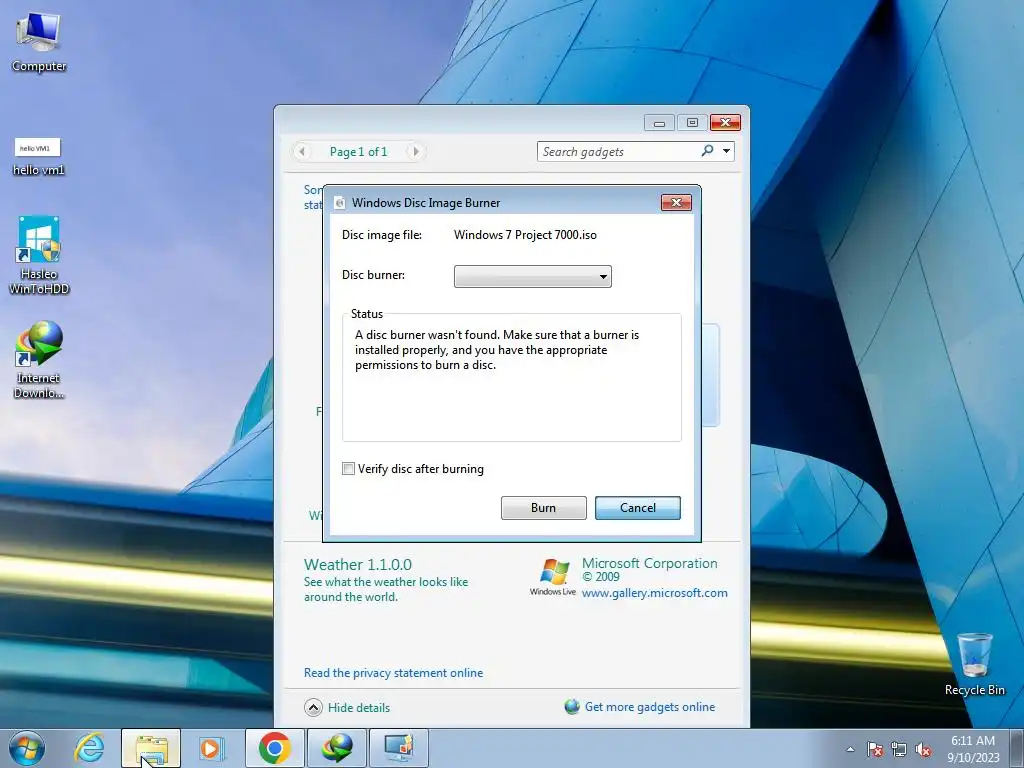Open the Windows Start menu orb
This screenshot has width=1024, height=768.
click(27, 748)
